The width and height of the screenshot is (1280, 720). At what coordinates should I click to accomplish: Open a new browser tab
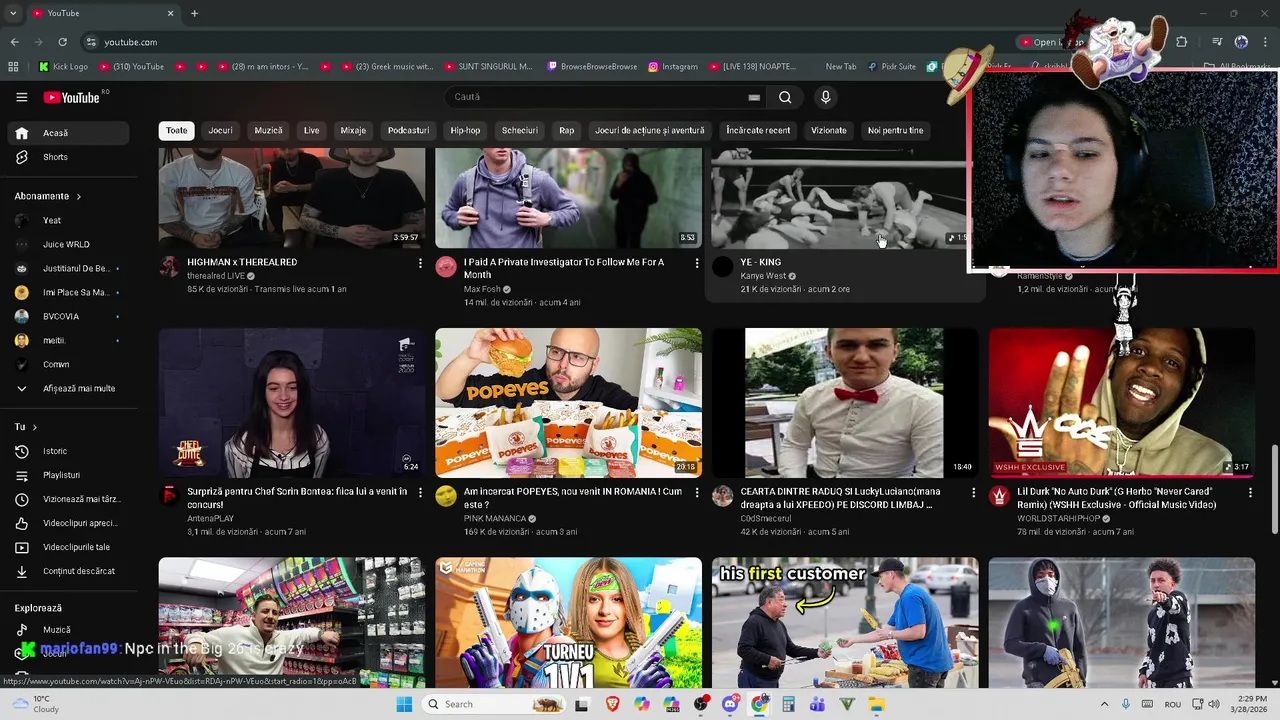[194, 13]
